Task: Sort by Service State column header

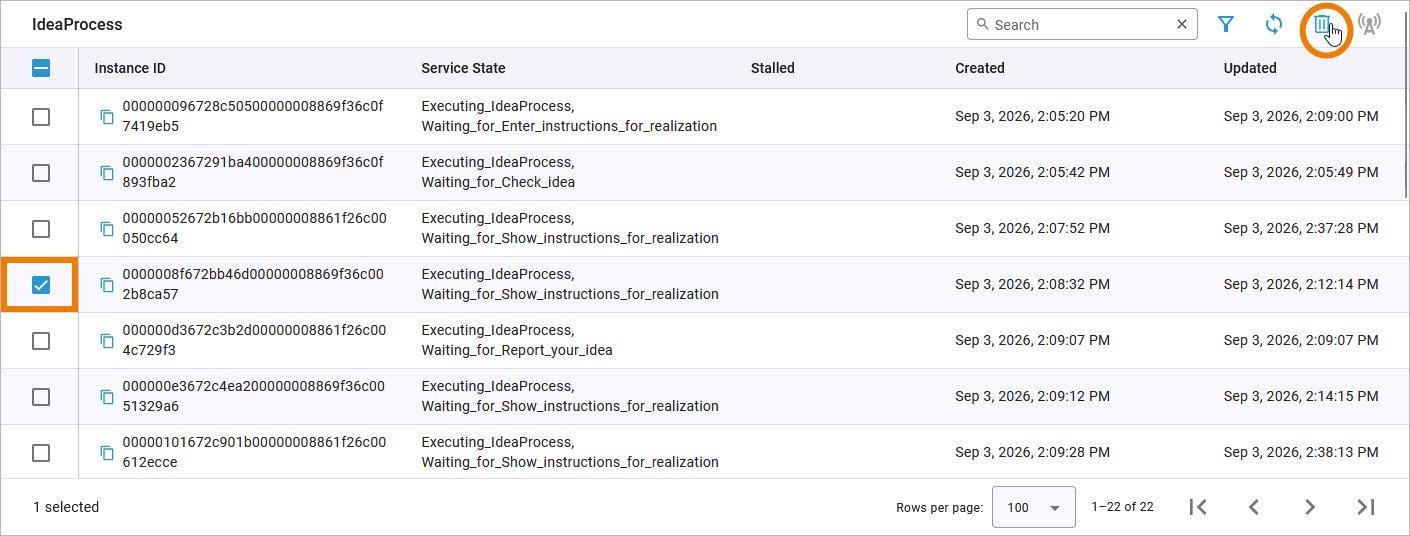Action: click(x=463, y=68)
